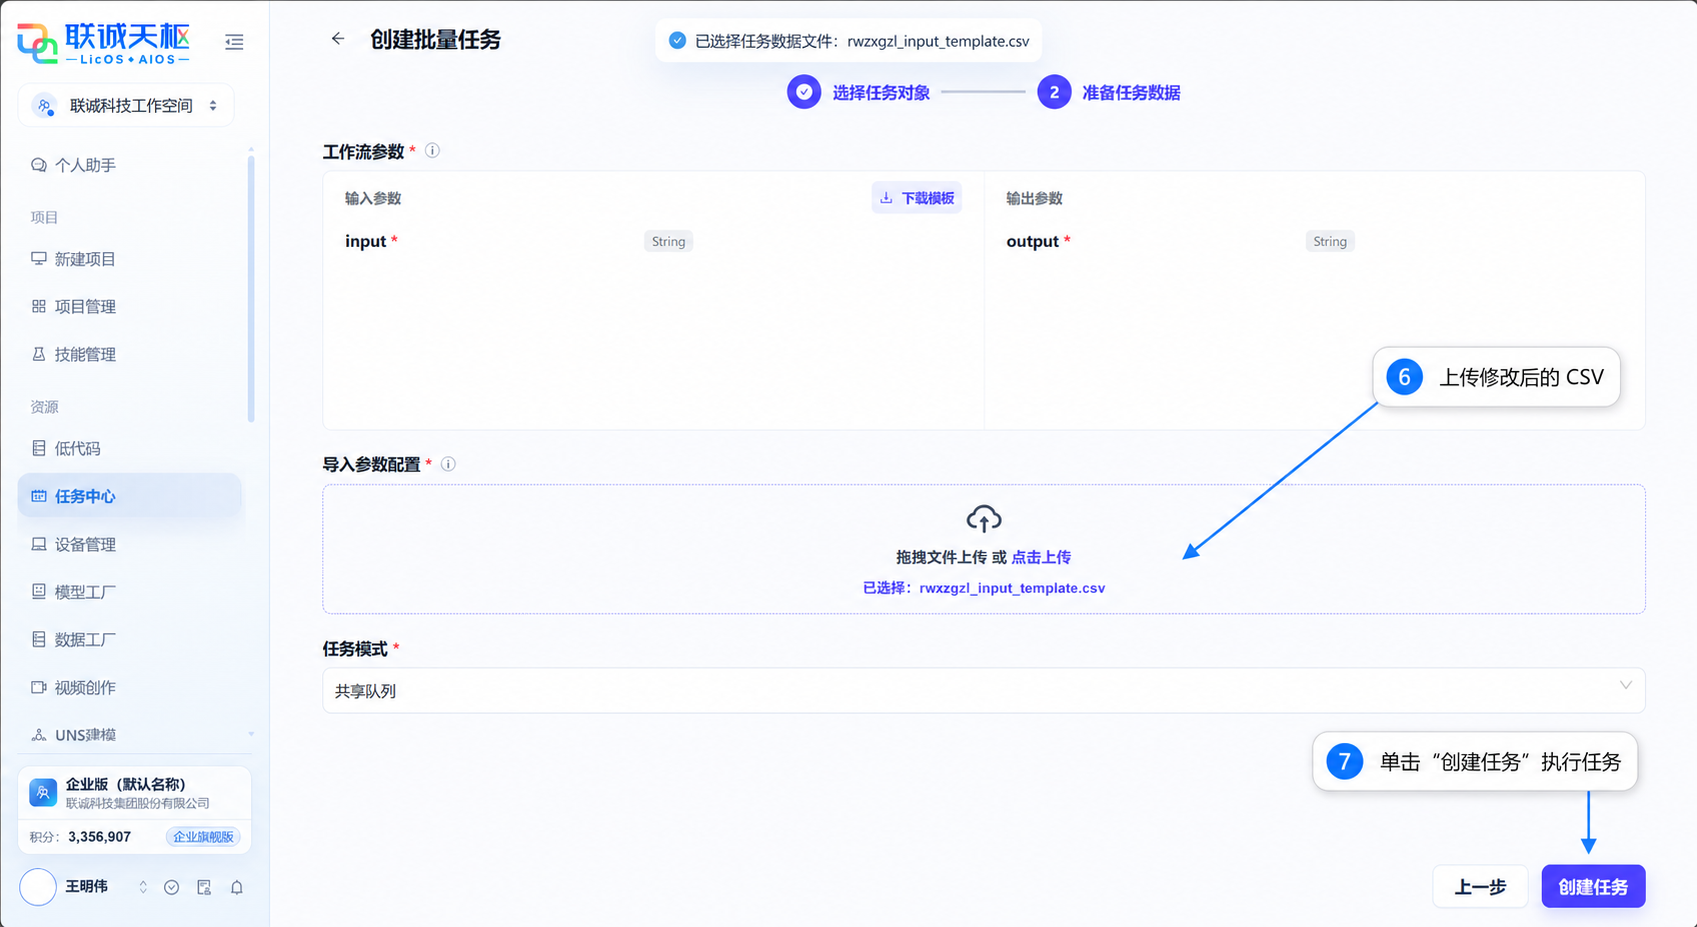1697x927 pixels.
Task: Click the 下载模板 button
Action: pyautogui.click(x=917, y=198)
